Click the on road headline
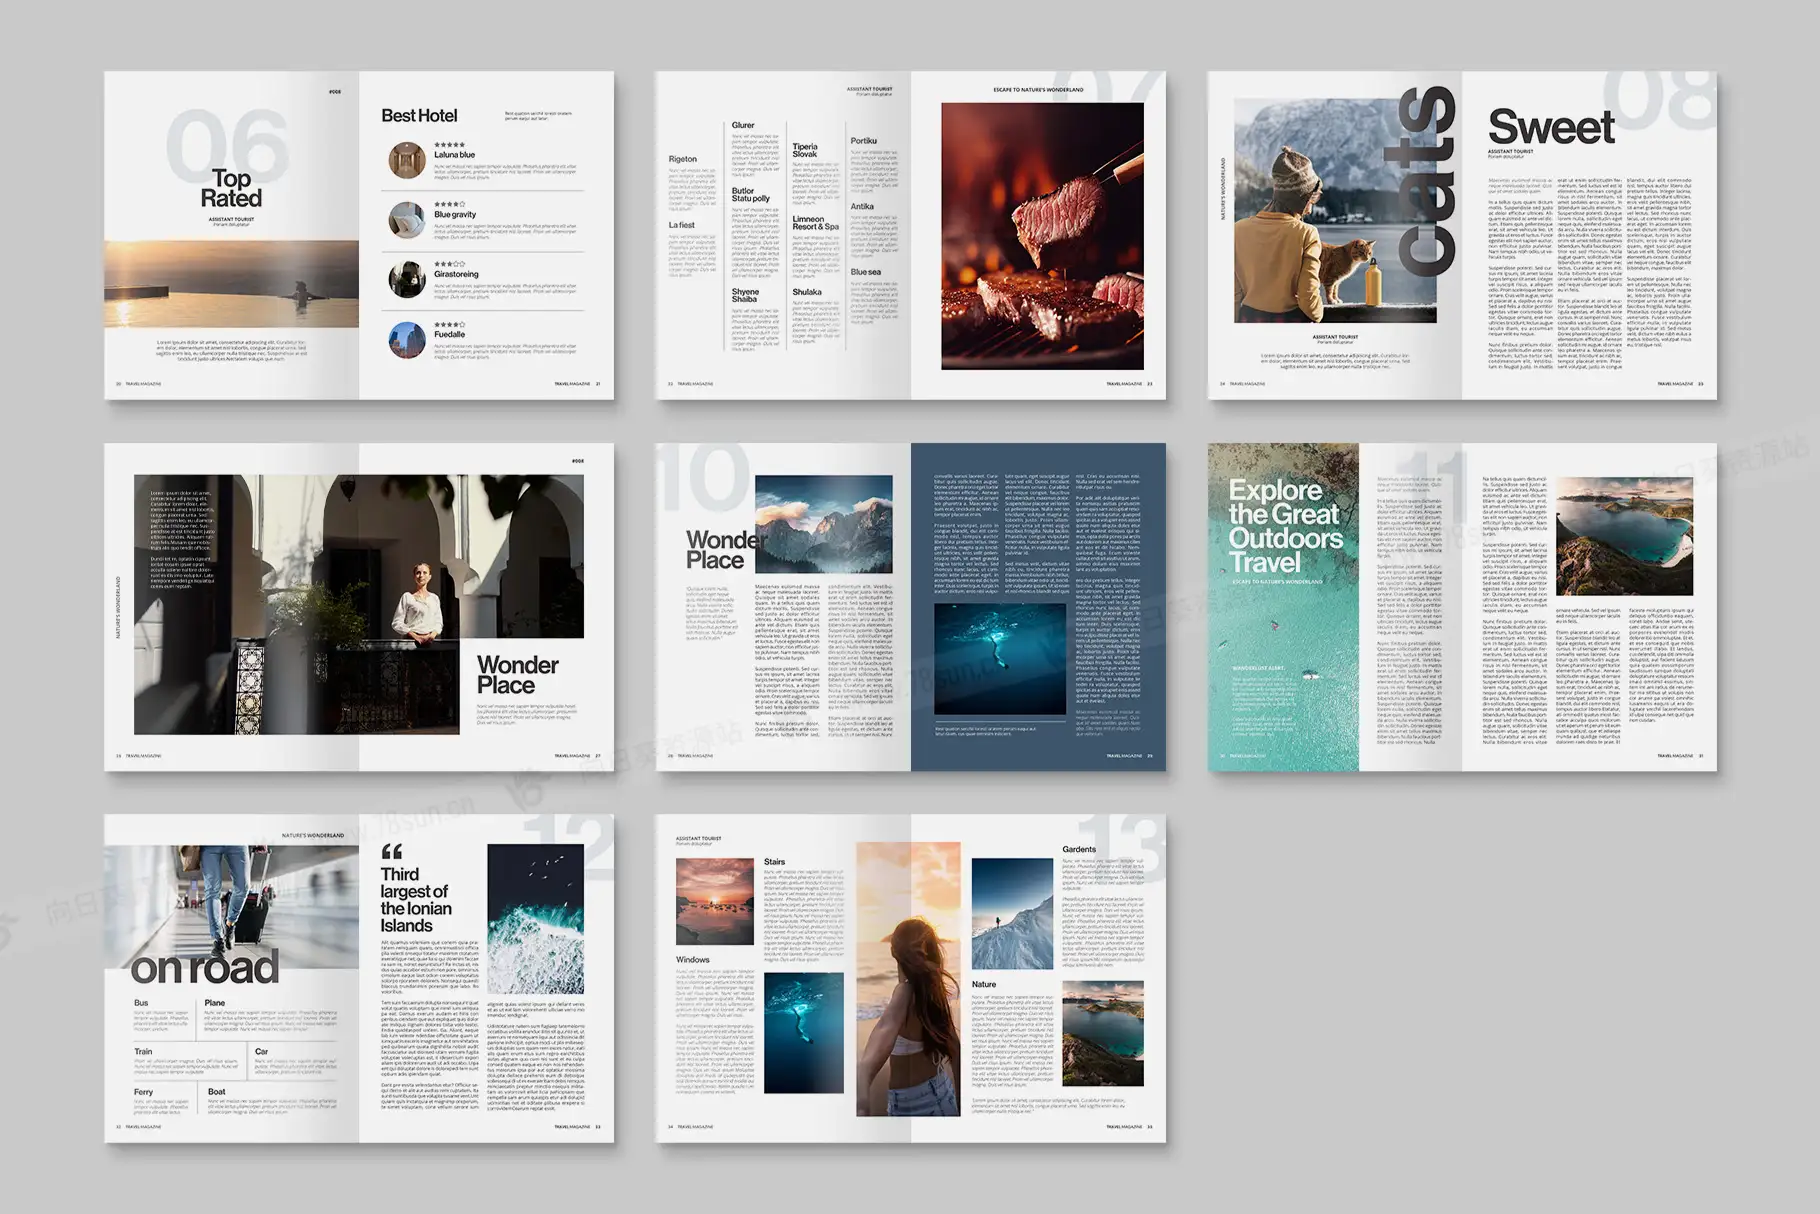Screen dimensions: 1820x1214 (x=205, y=967)
